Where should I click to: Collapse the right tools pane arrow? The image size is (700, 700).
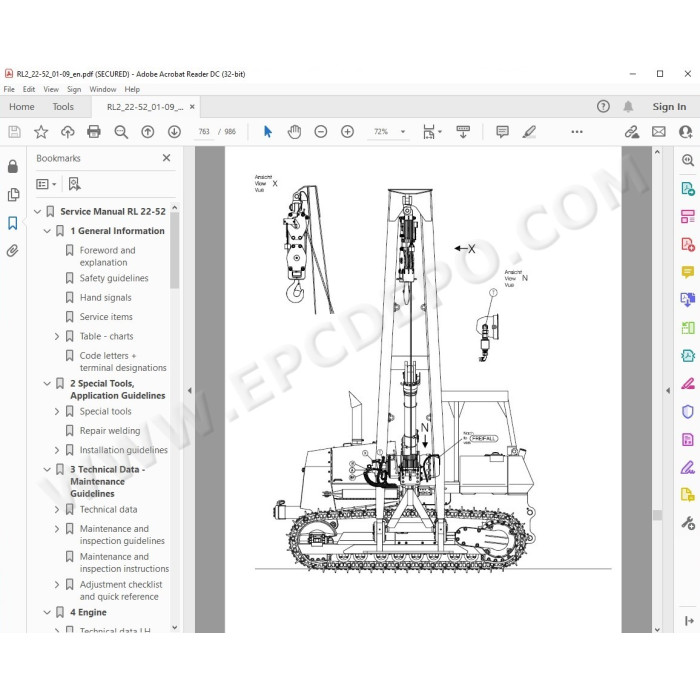click(x=668, y=391)
